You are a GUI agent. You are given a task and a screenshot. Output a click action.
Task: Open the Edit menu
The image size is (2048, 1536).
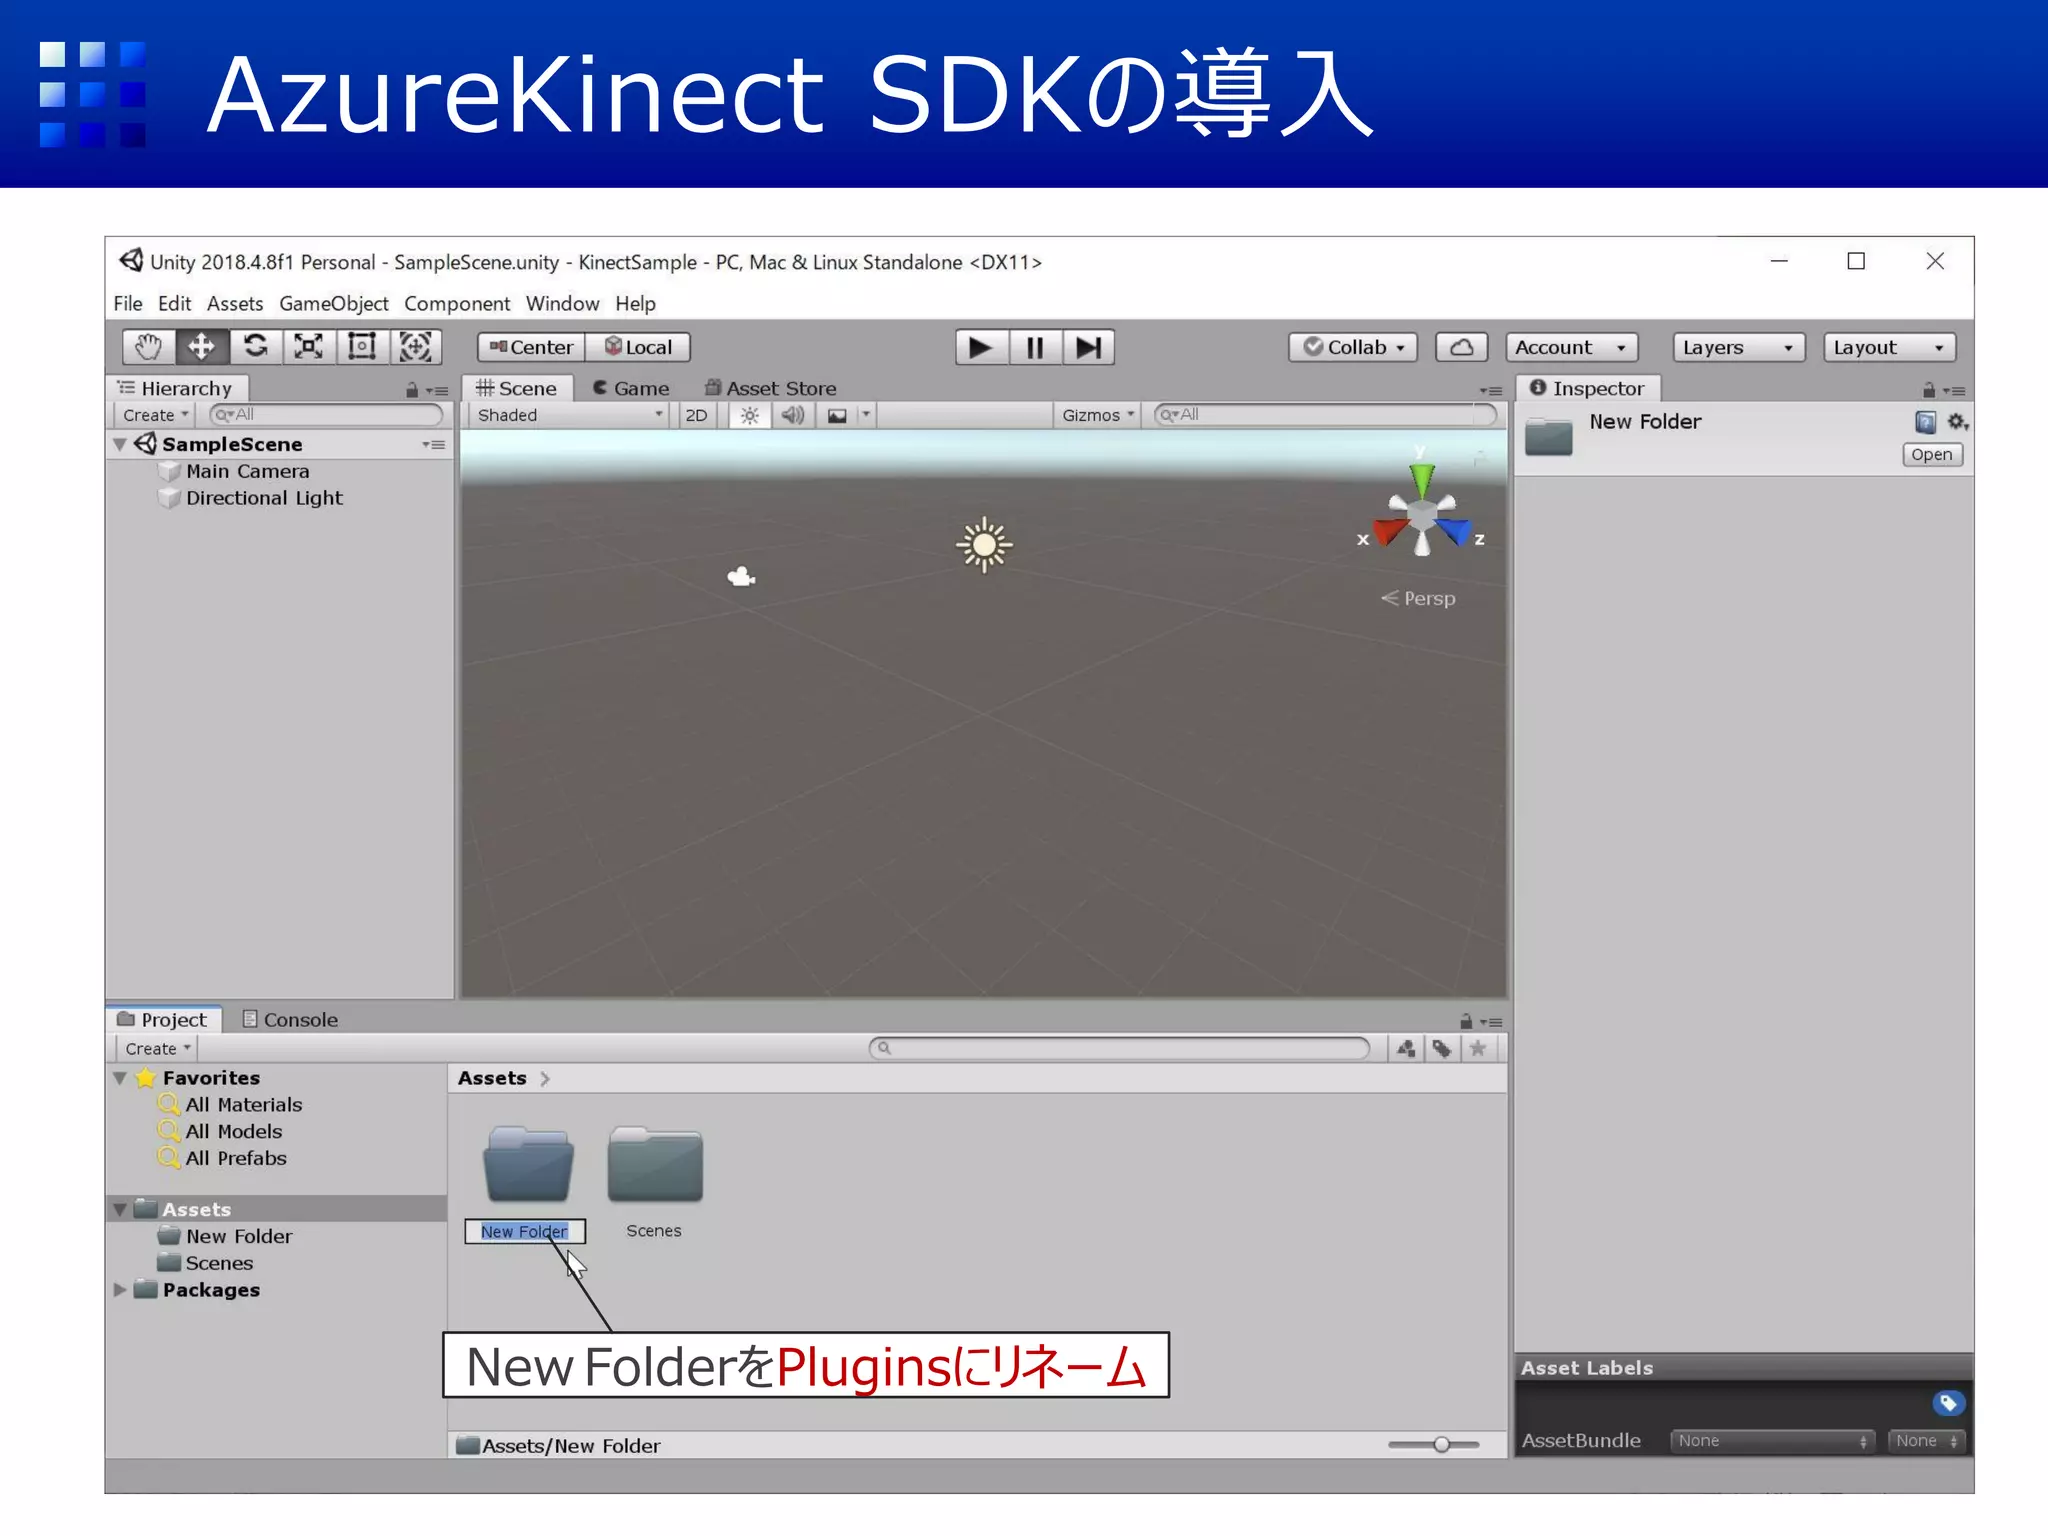tap(174, 303)
